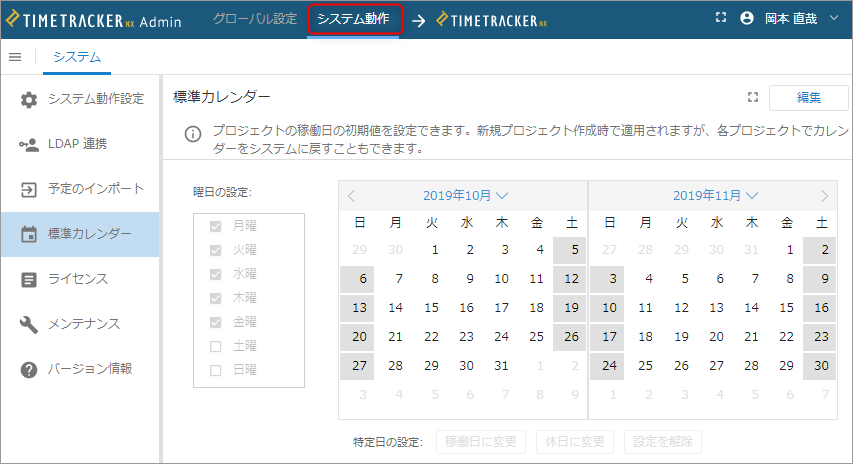Open ライセンス in sidebar
853x464 pixels.
(81, 279)
